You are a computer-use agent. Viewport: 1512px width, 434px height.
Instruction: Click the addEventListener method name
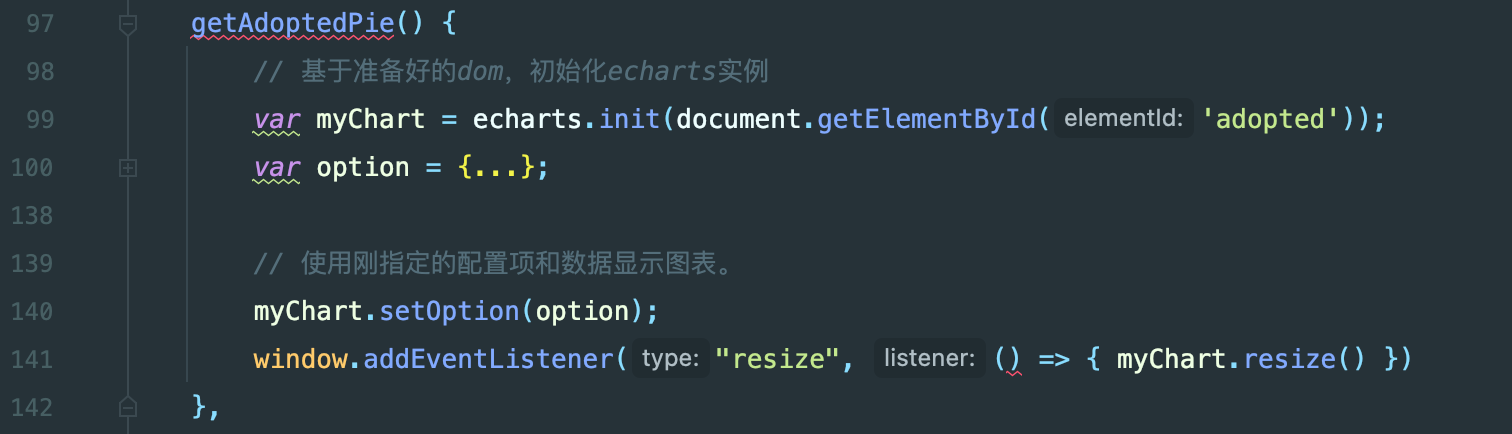pyautogui.click(x=489, y=359)
